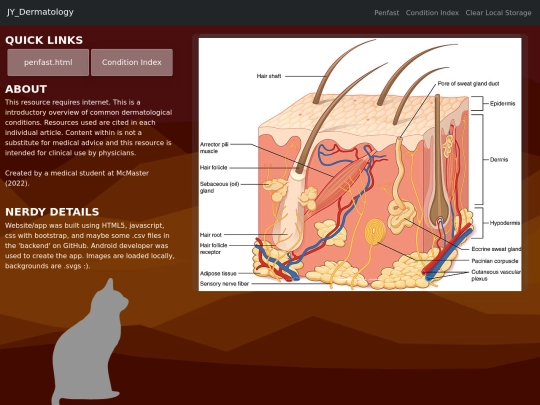Click the skin anatomy diagram image

[x=360, y=164]
